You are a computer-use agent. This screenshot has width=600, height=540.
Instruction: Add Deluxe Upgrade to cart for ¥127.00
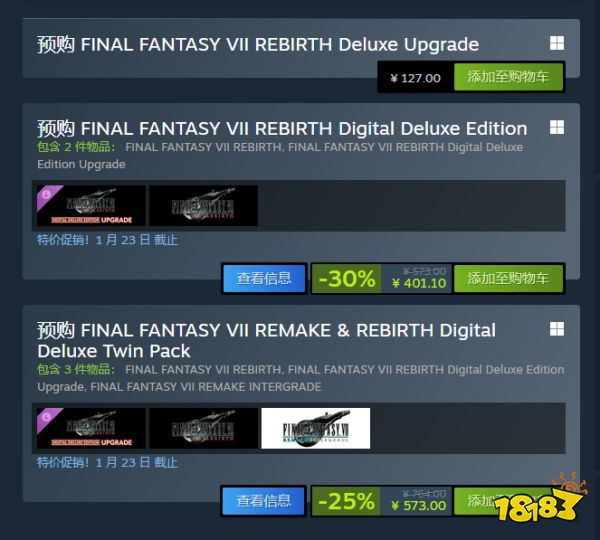[508, 77]
